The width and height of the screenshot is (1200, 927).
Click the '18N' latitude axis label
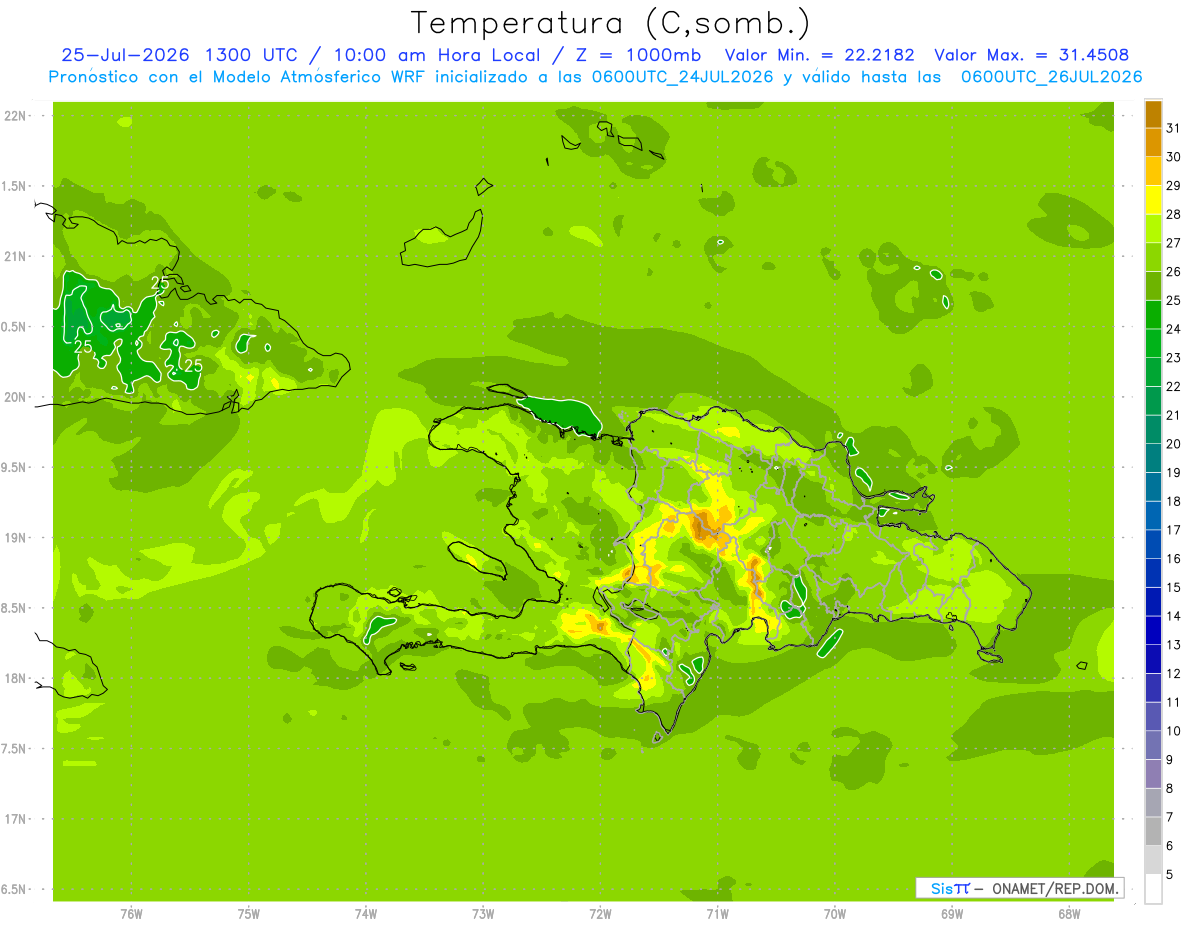[17, 678]
